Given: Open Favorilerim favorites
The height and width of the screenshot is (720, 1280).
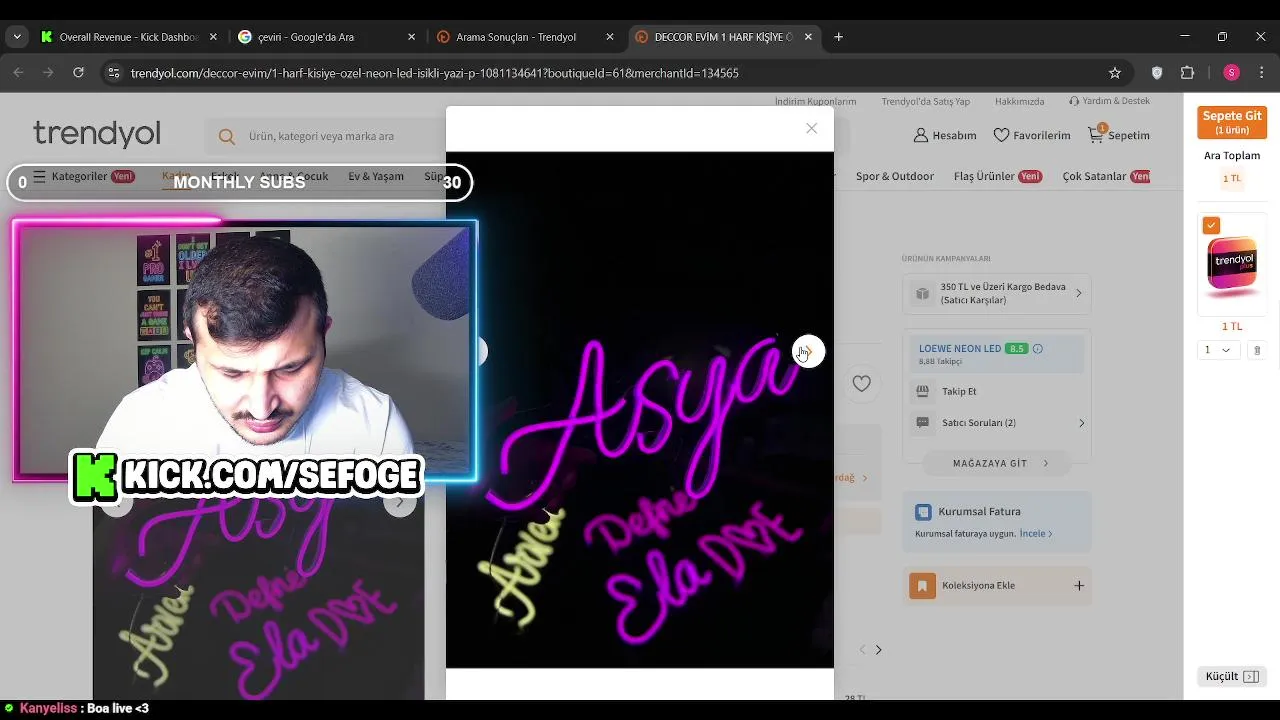Looking at the screenshot, I should (x=1031, y=135).
